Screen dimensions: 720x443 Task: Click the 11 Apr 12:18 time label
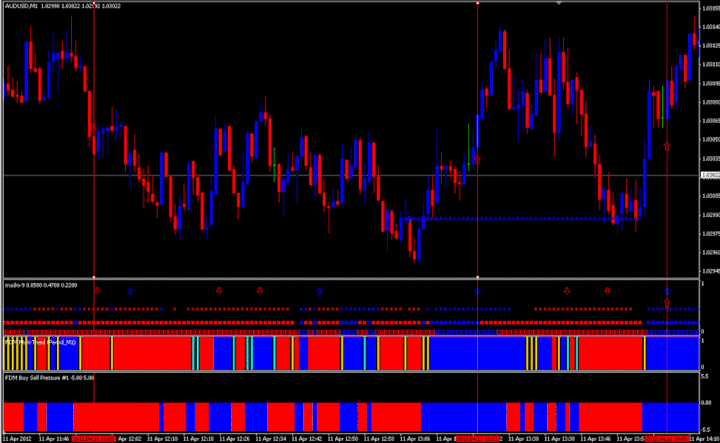coord(198,439)
